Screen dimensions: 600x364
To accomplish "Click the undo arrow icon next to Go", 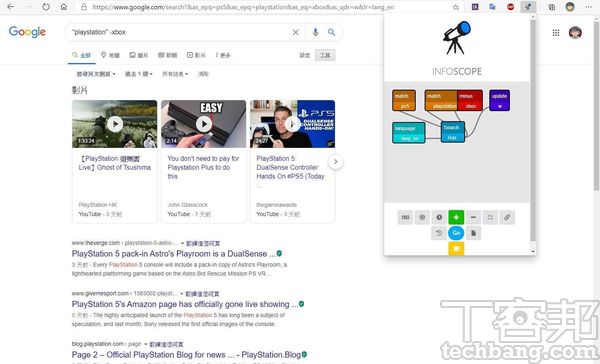I will pyautogui.click(x=439, y=233).
